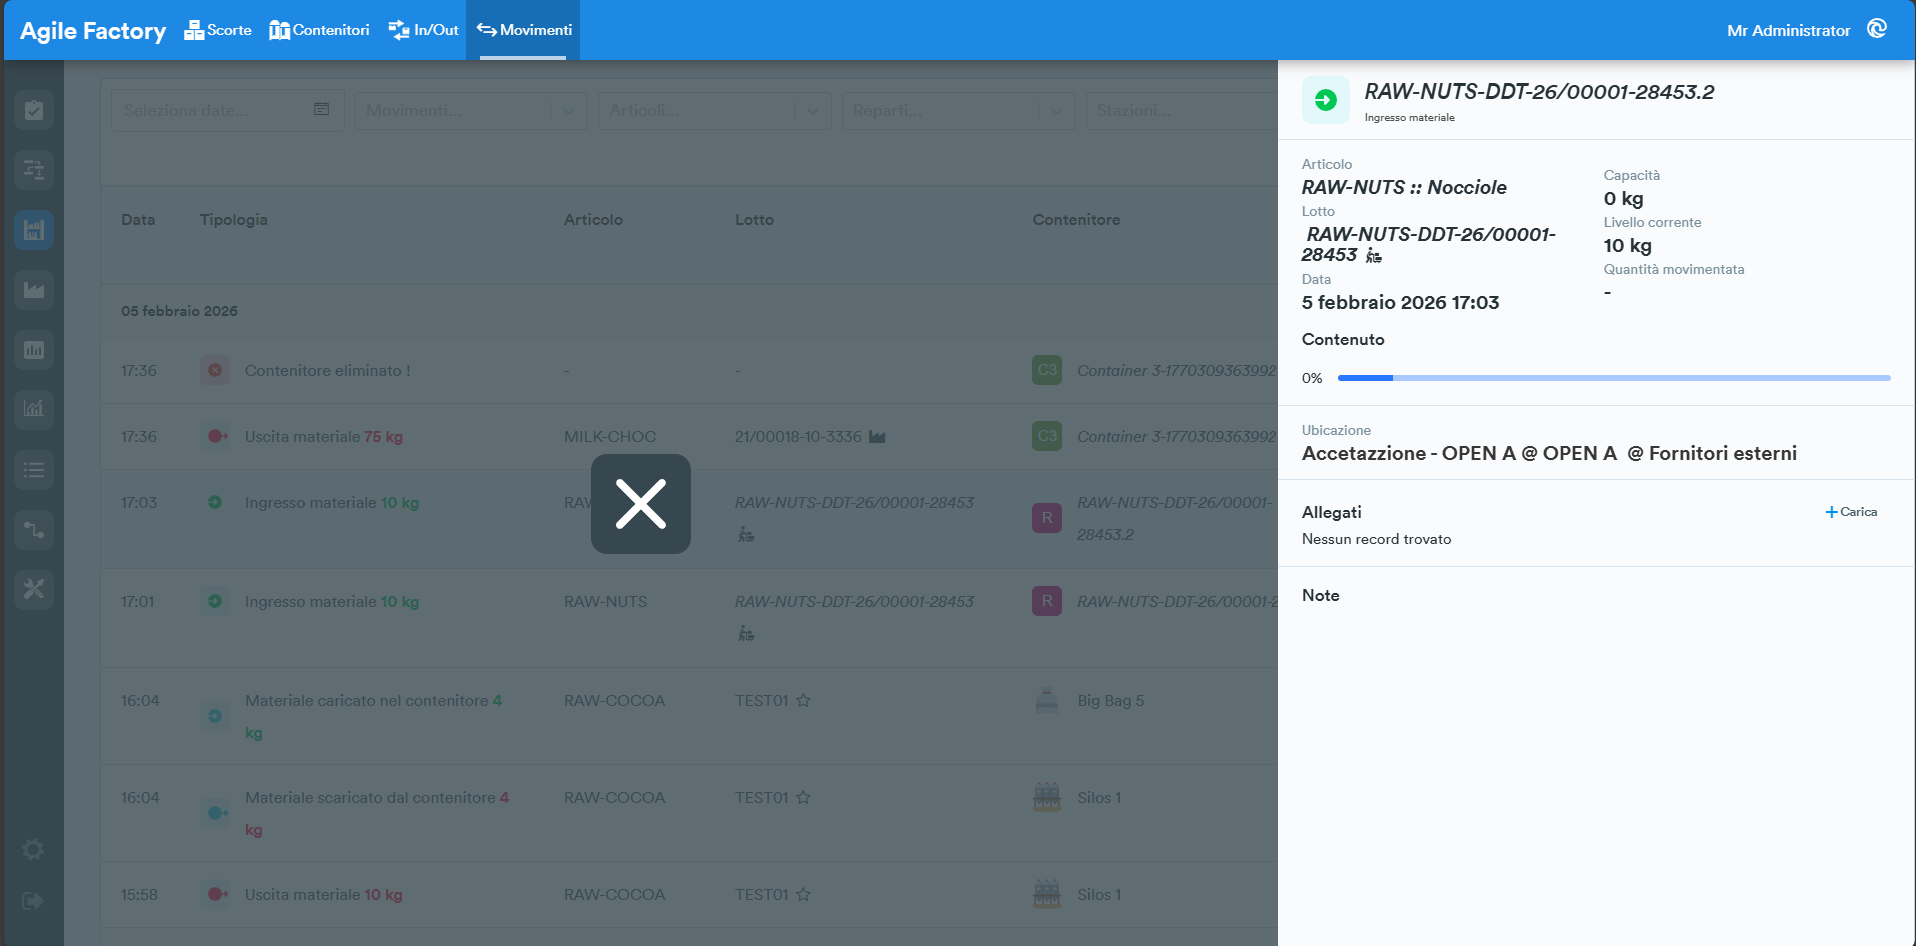
Task: Open the sliders settings sidebar icon
Action: (x=34, y=170)
